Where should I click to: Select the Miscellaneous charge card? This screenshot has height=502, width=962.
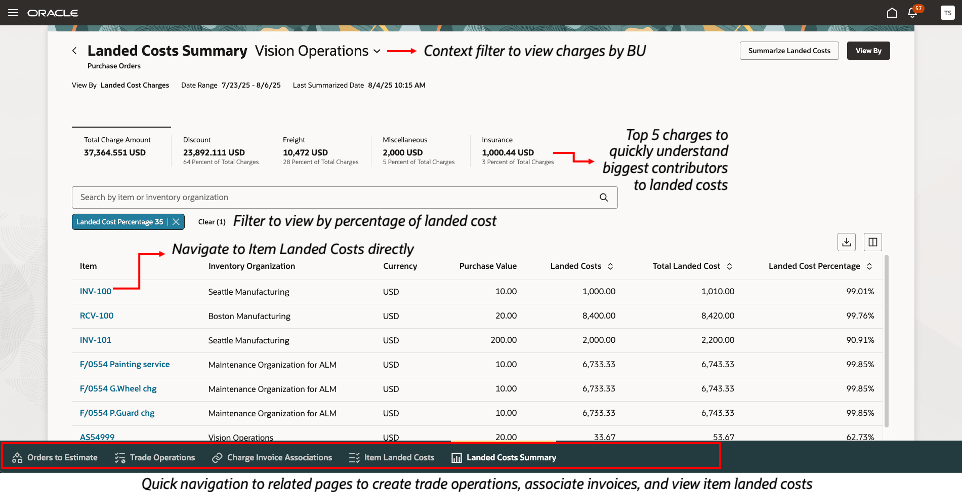(x=420, y=150)
